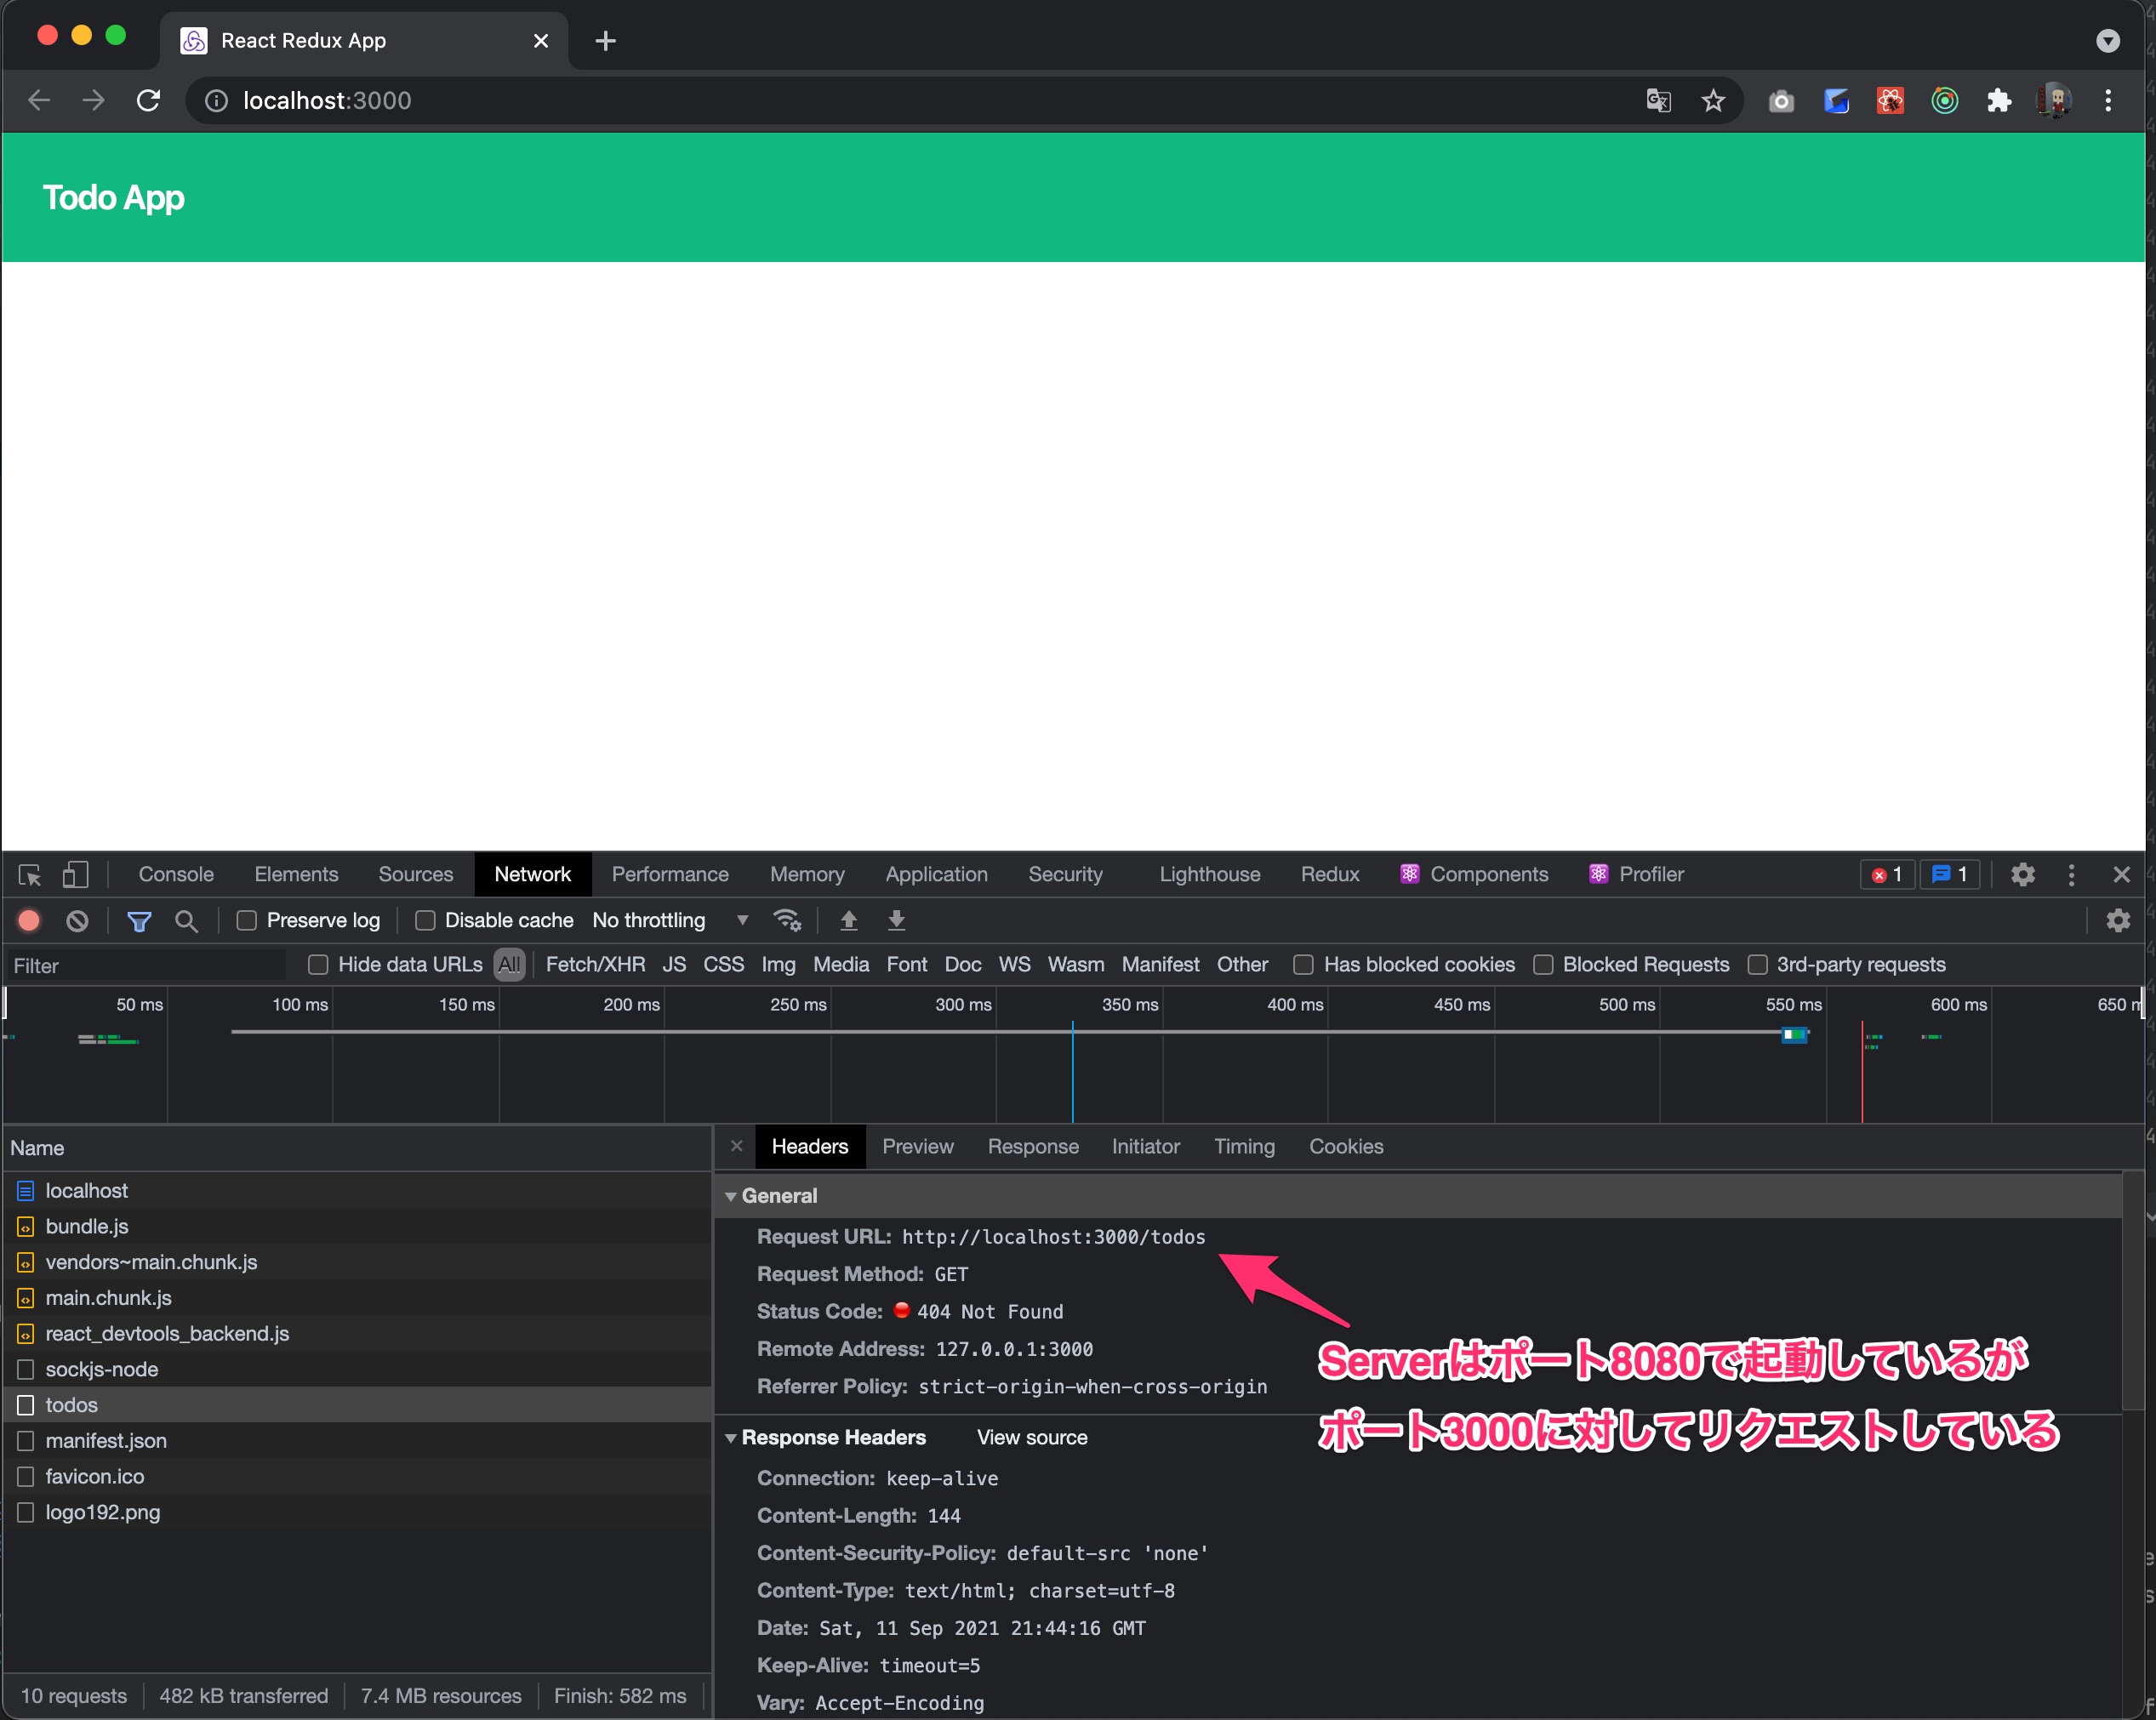
Task: Select the localhost document request
Action: [358, 1190]
